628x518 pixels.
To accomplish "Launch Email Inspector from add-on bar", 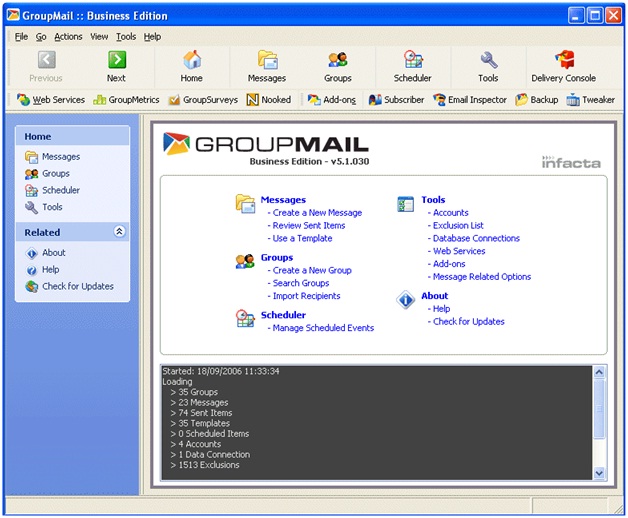I will [470, 100].
